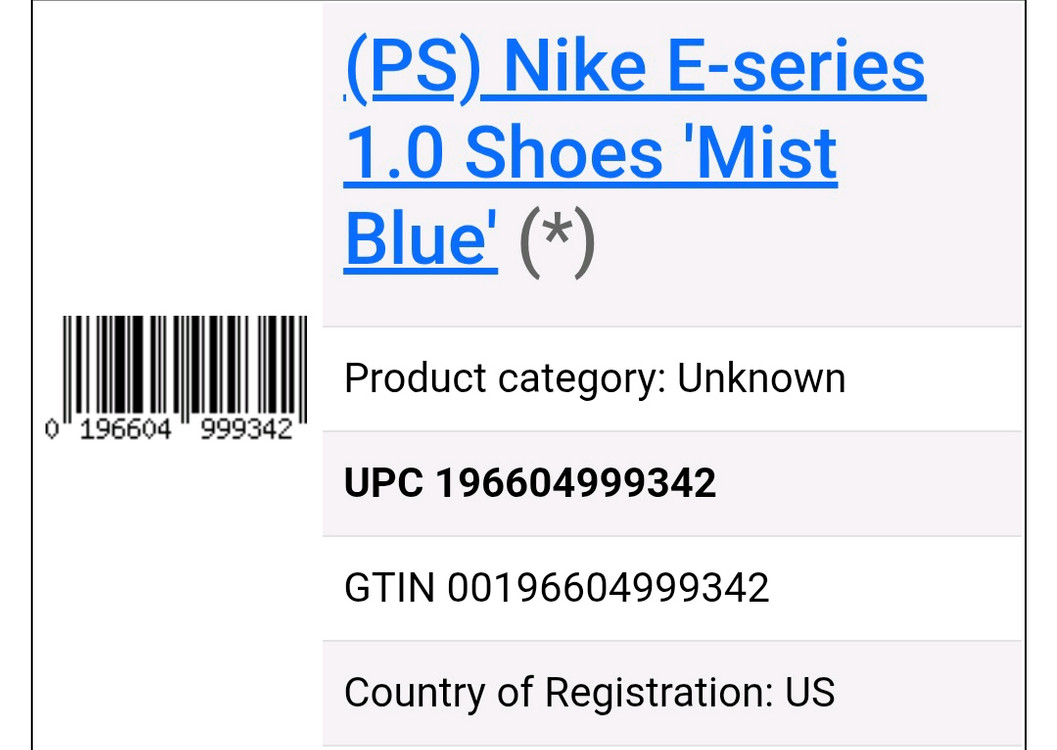1057x750 pixels.
Task: Click the "Unknown" category value
Action: tap(761, 379)
